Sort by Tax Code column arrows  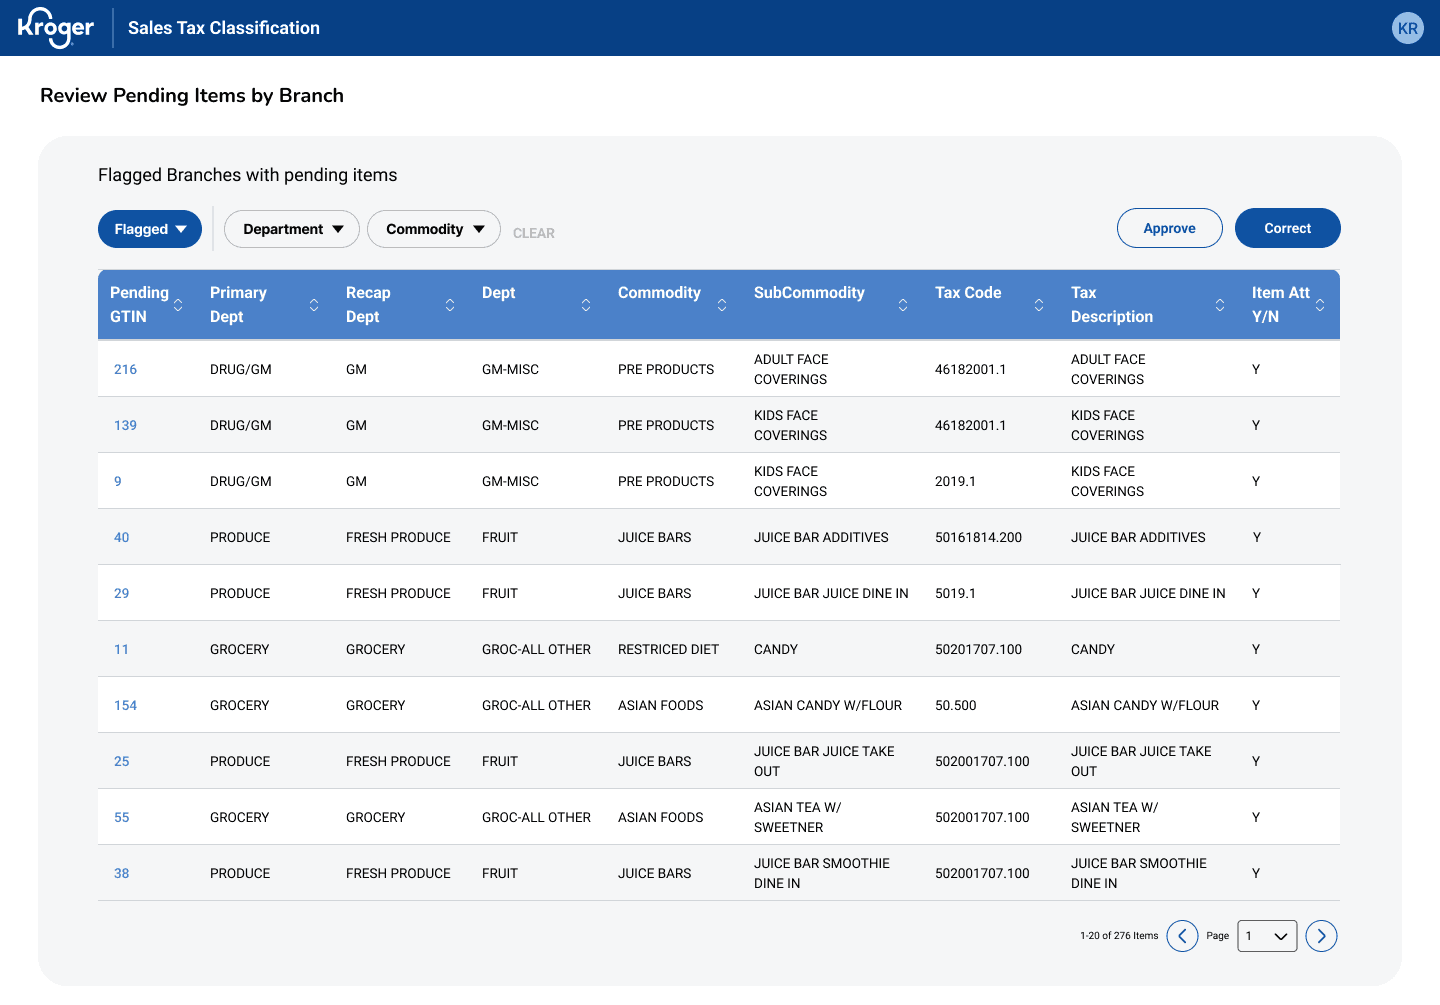point(1039,305)
